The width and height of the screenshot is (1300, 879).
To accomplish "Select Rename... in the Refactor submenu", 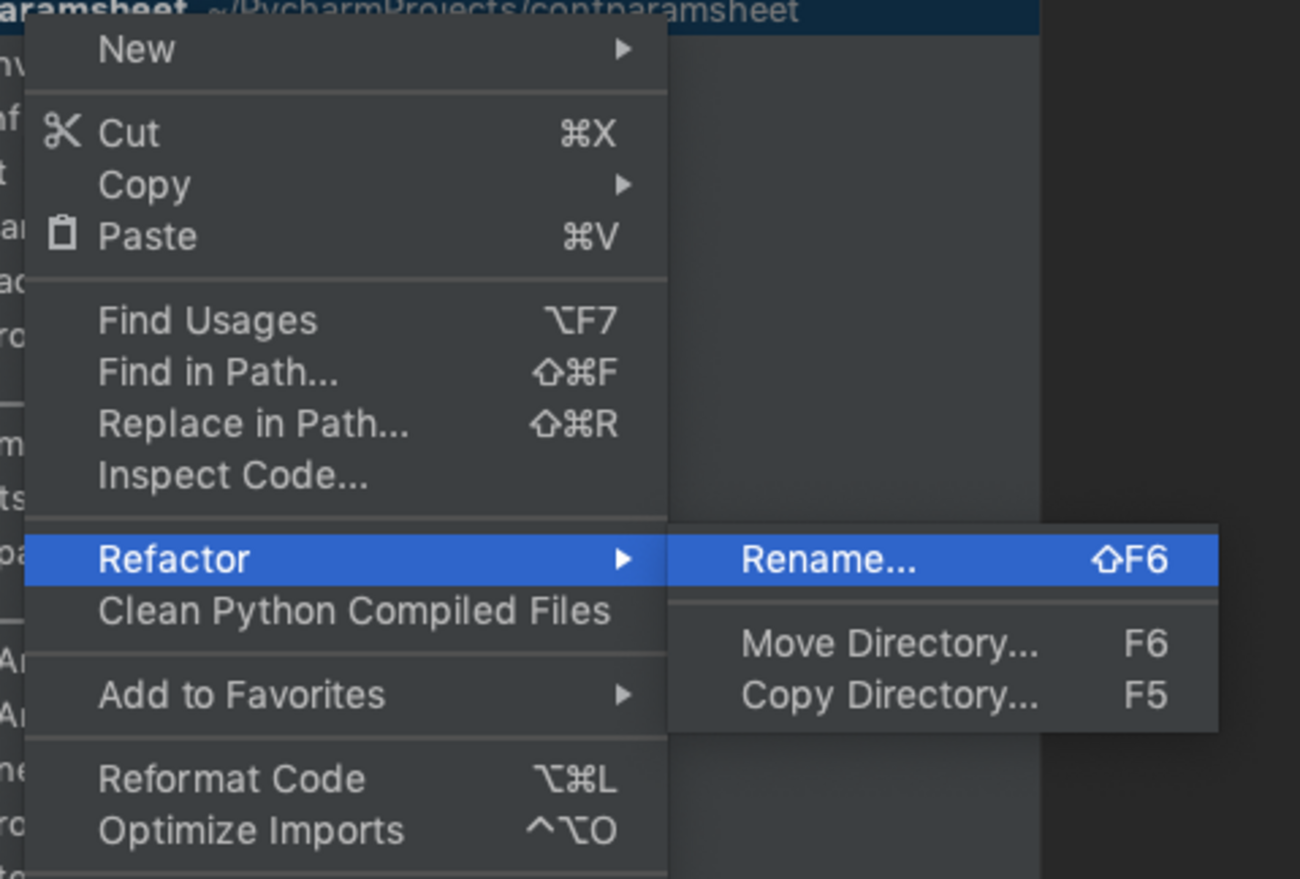I will tap(828, 559).
